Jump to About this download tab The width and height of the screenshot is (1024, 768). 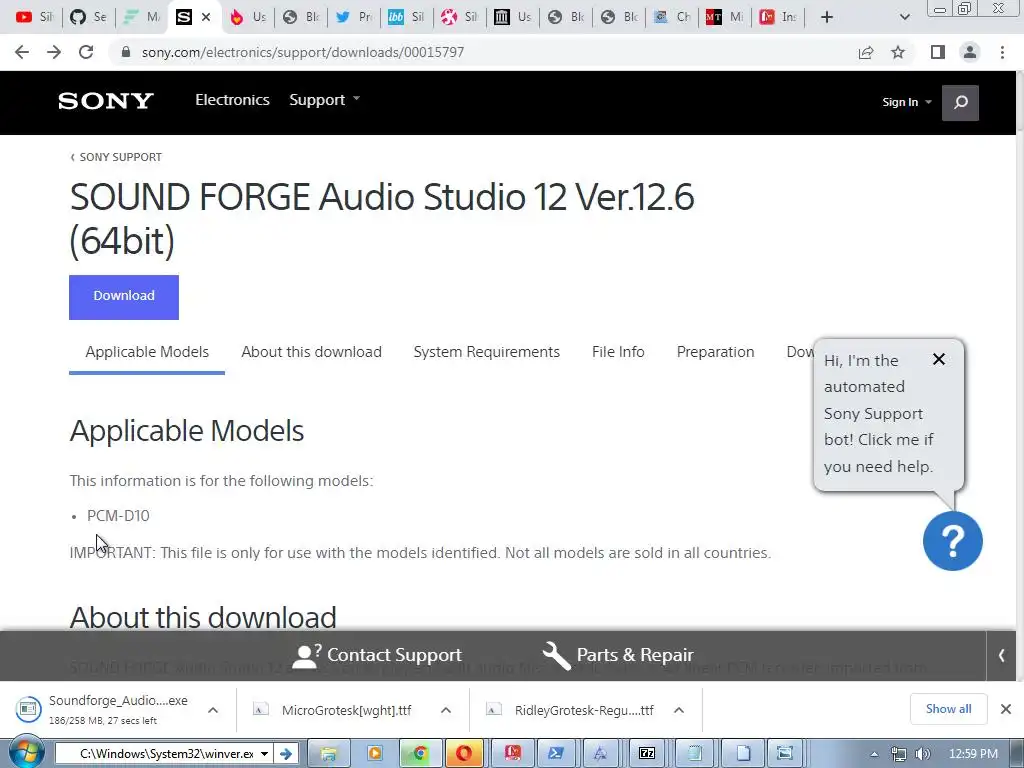pyautogui.click(x=312, y=352)
